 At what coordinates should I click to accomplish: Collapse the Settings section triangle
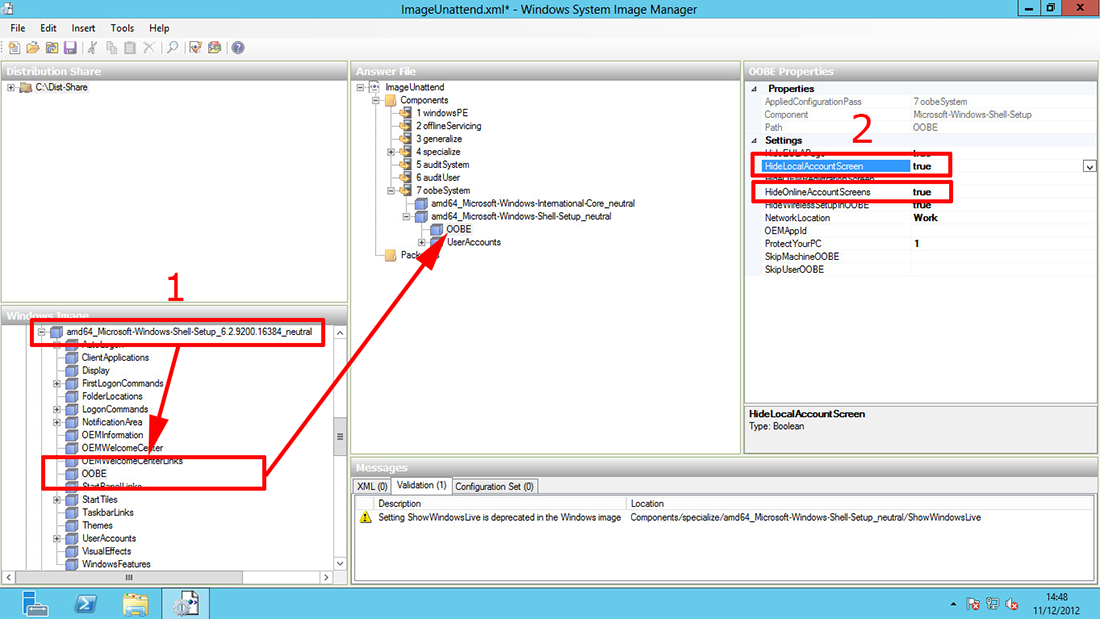pyautogui.click(x=754, y=140)
